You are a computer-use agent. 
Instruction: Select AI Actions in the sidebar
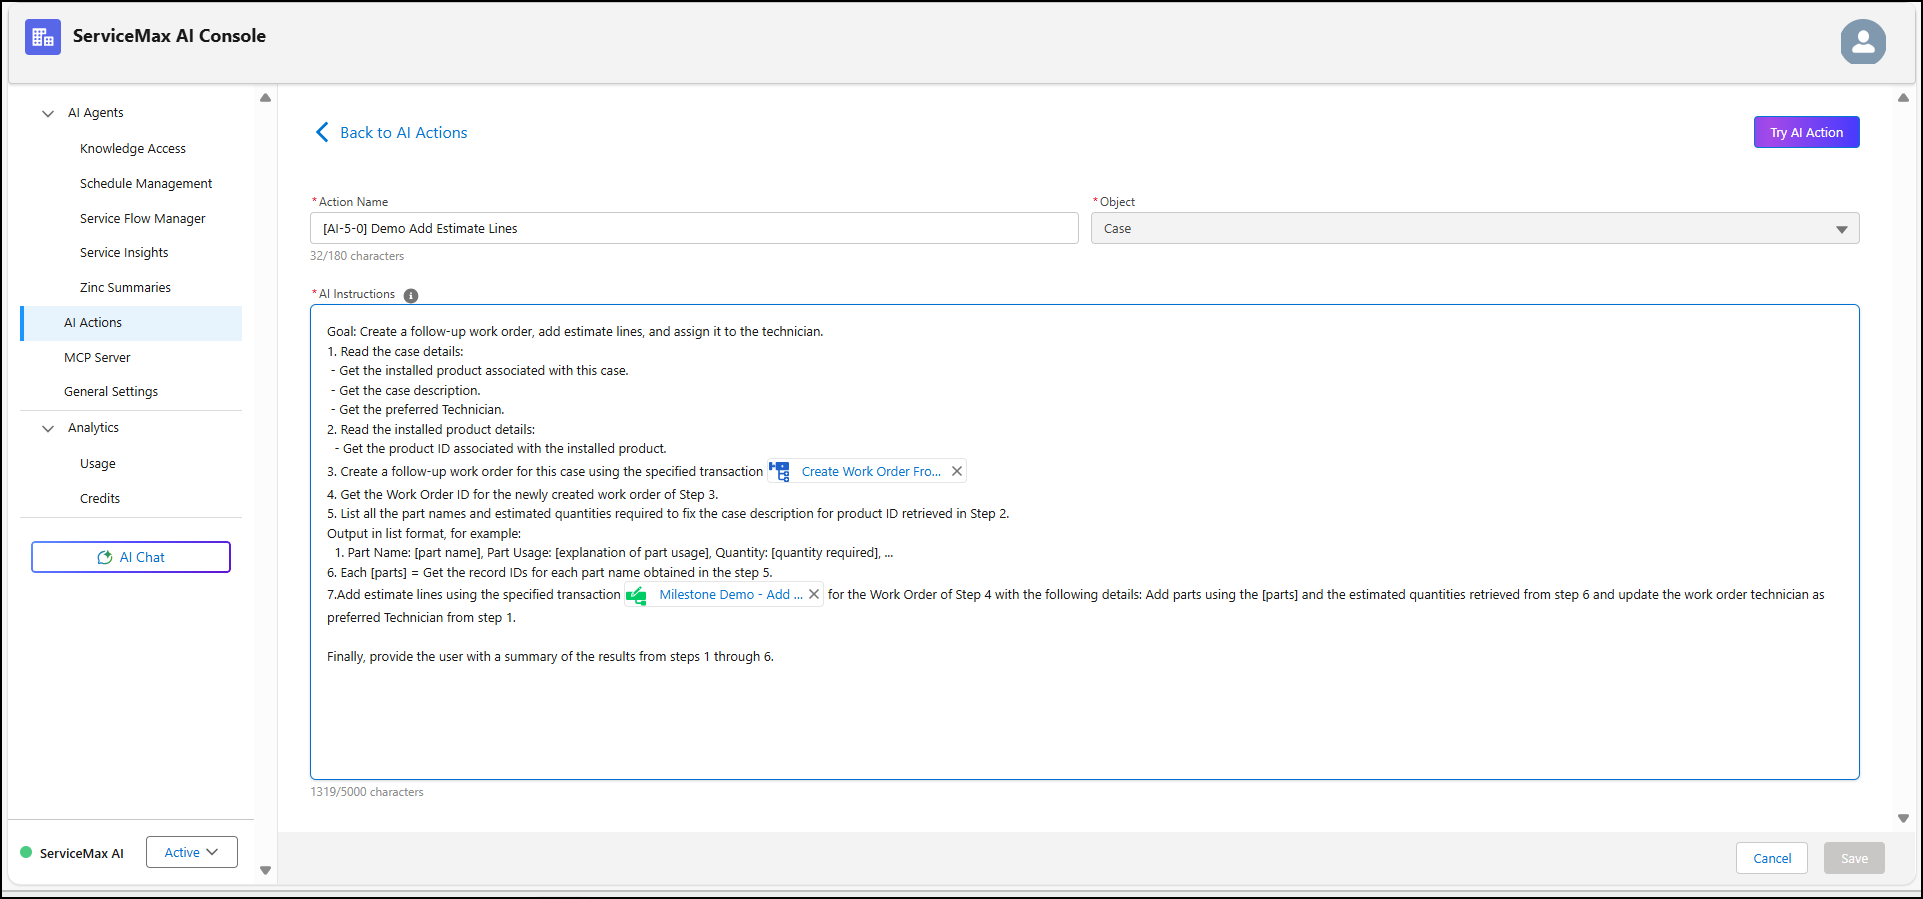[131, 323]
